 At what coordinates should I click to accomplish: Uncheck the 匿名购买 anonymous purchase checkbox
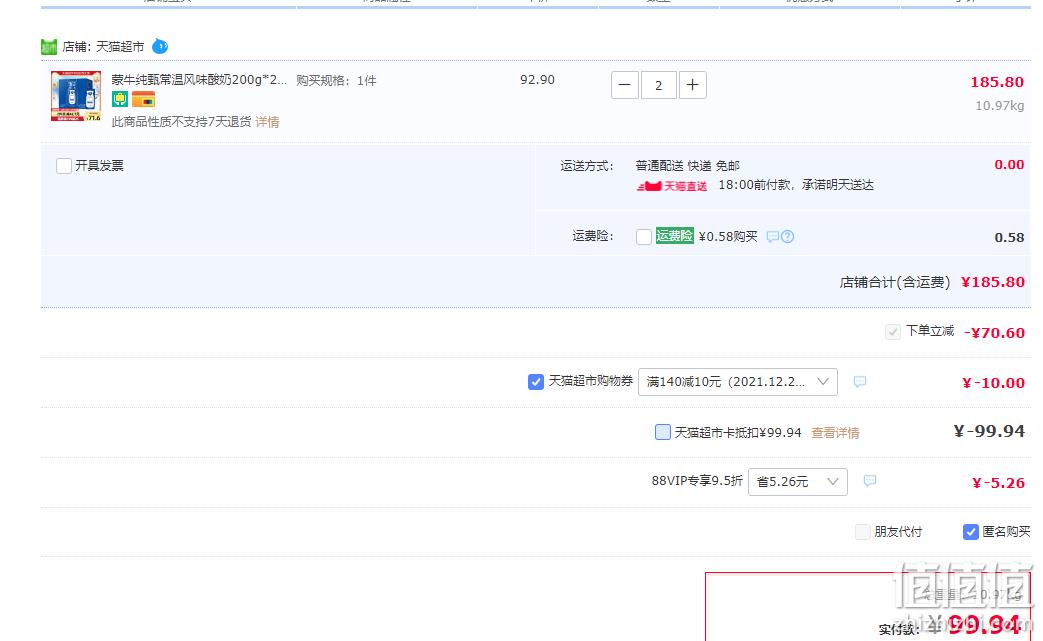(970, 532)
